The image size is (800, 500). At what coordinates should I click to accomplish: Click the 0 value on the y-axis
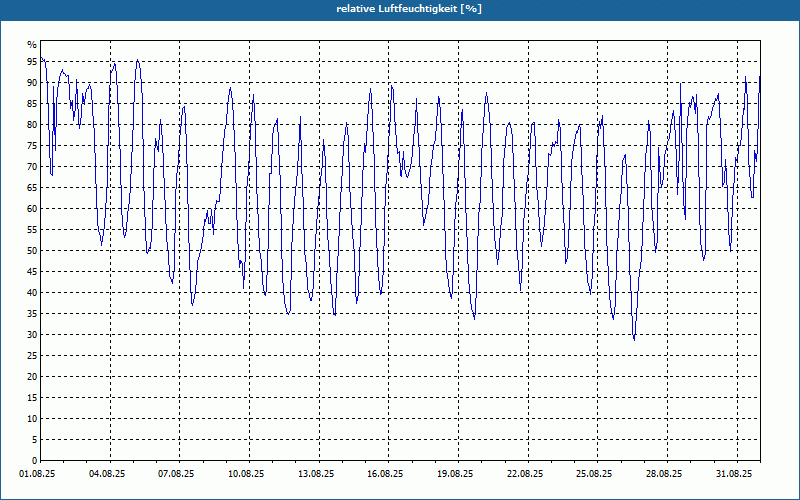point(34,461)
